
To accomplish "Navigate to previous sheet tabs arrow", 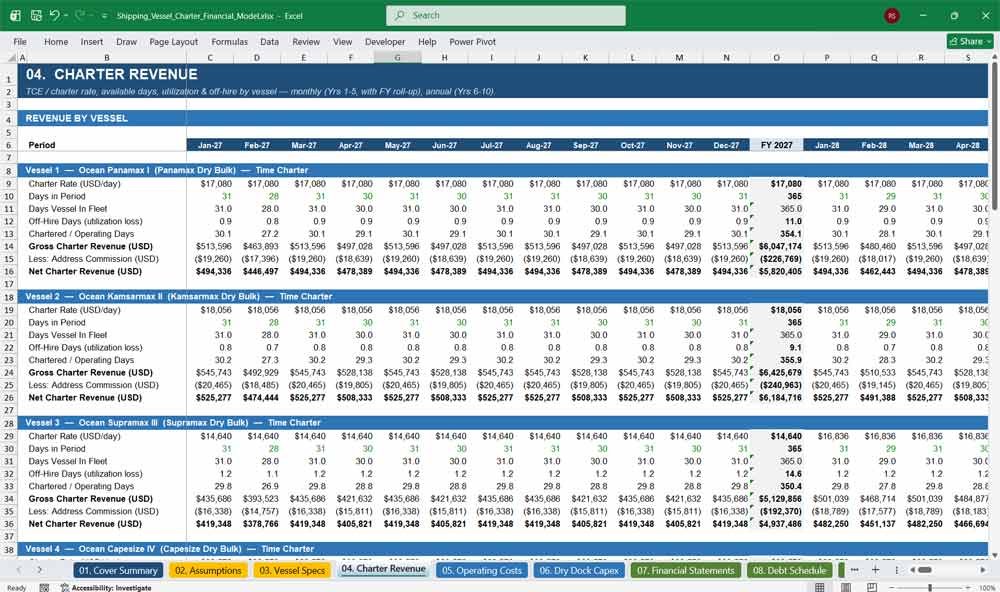I will (18, 570).
